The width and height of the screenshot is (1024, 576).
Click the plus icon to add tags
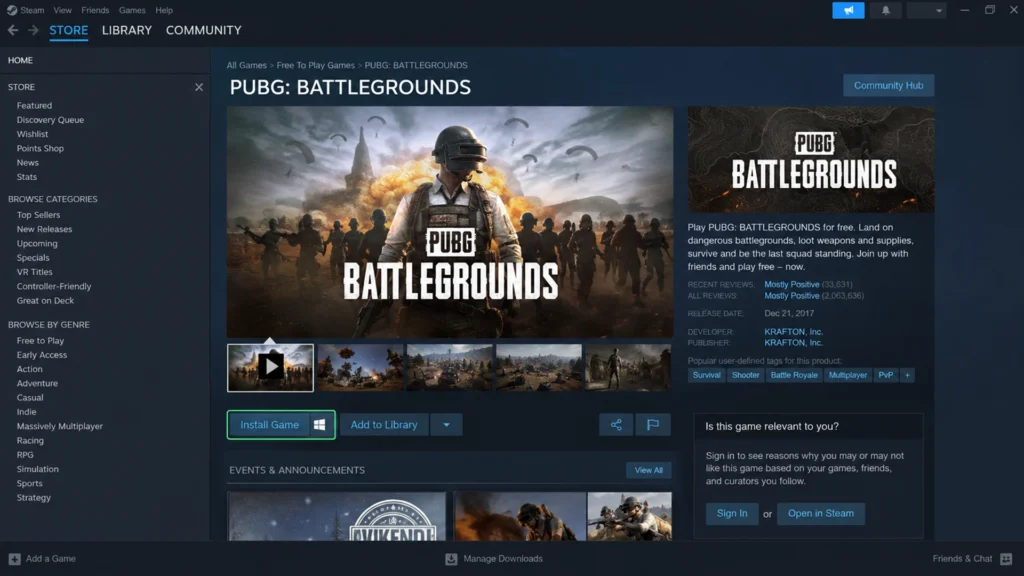point(907,375)
